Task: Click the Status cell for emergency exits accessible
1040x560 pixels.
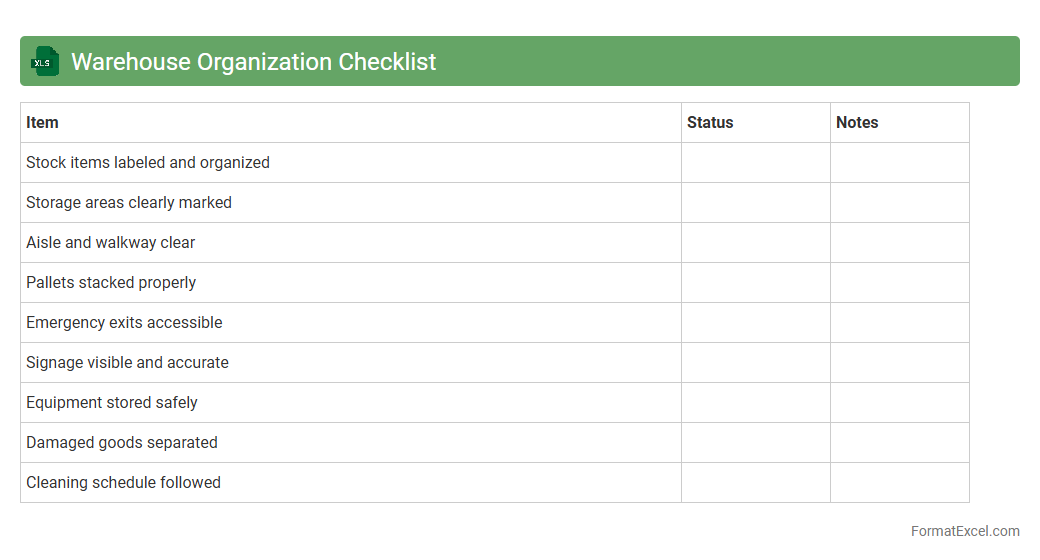Action: click(x=755, y=322)
